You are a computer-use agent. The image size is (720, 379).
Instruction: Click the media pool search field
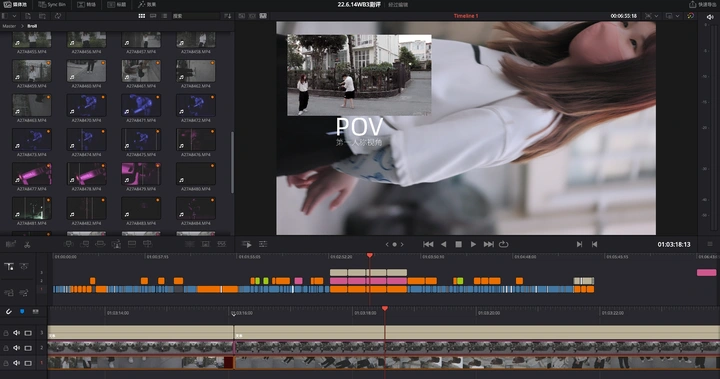(x=195, y=16)
